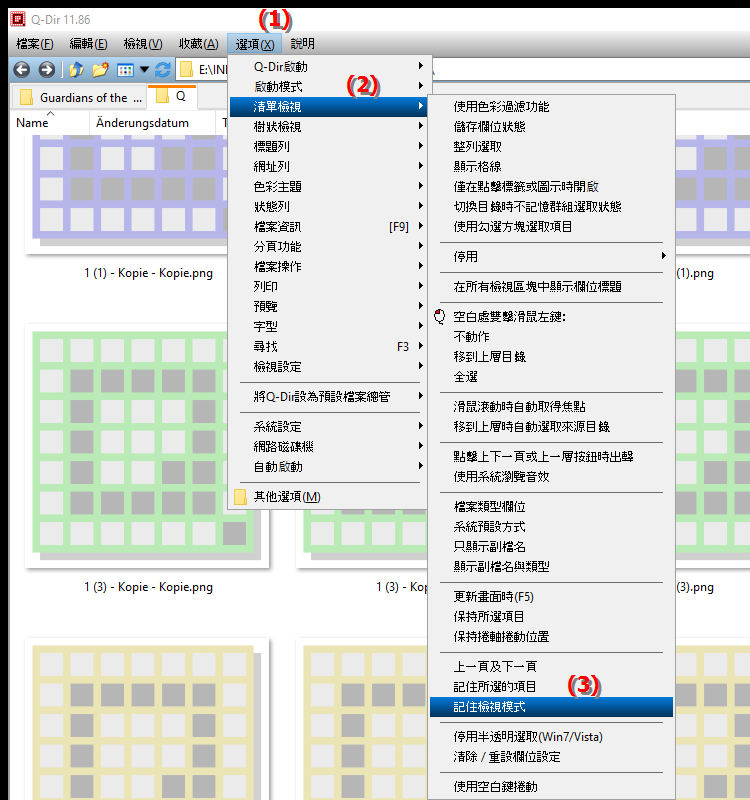The width and height of the screenshot is (750, 800).
Task: Open 將Q-Dir設為預設檔案總管 submenu
Action: coord(328,396)
